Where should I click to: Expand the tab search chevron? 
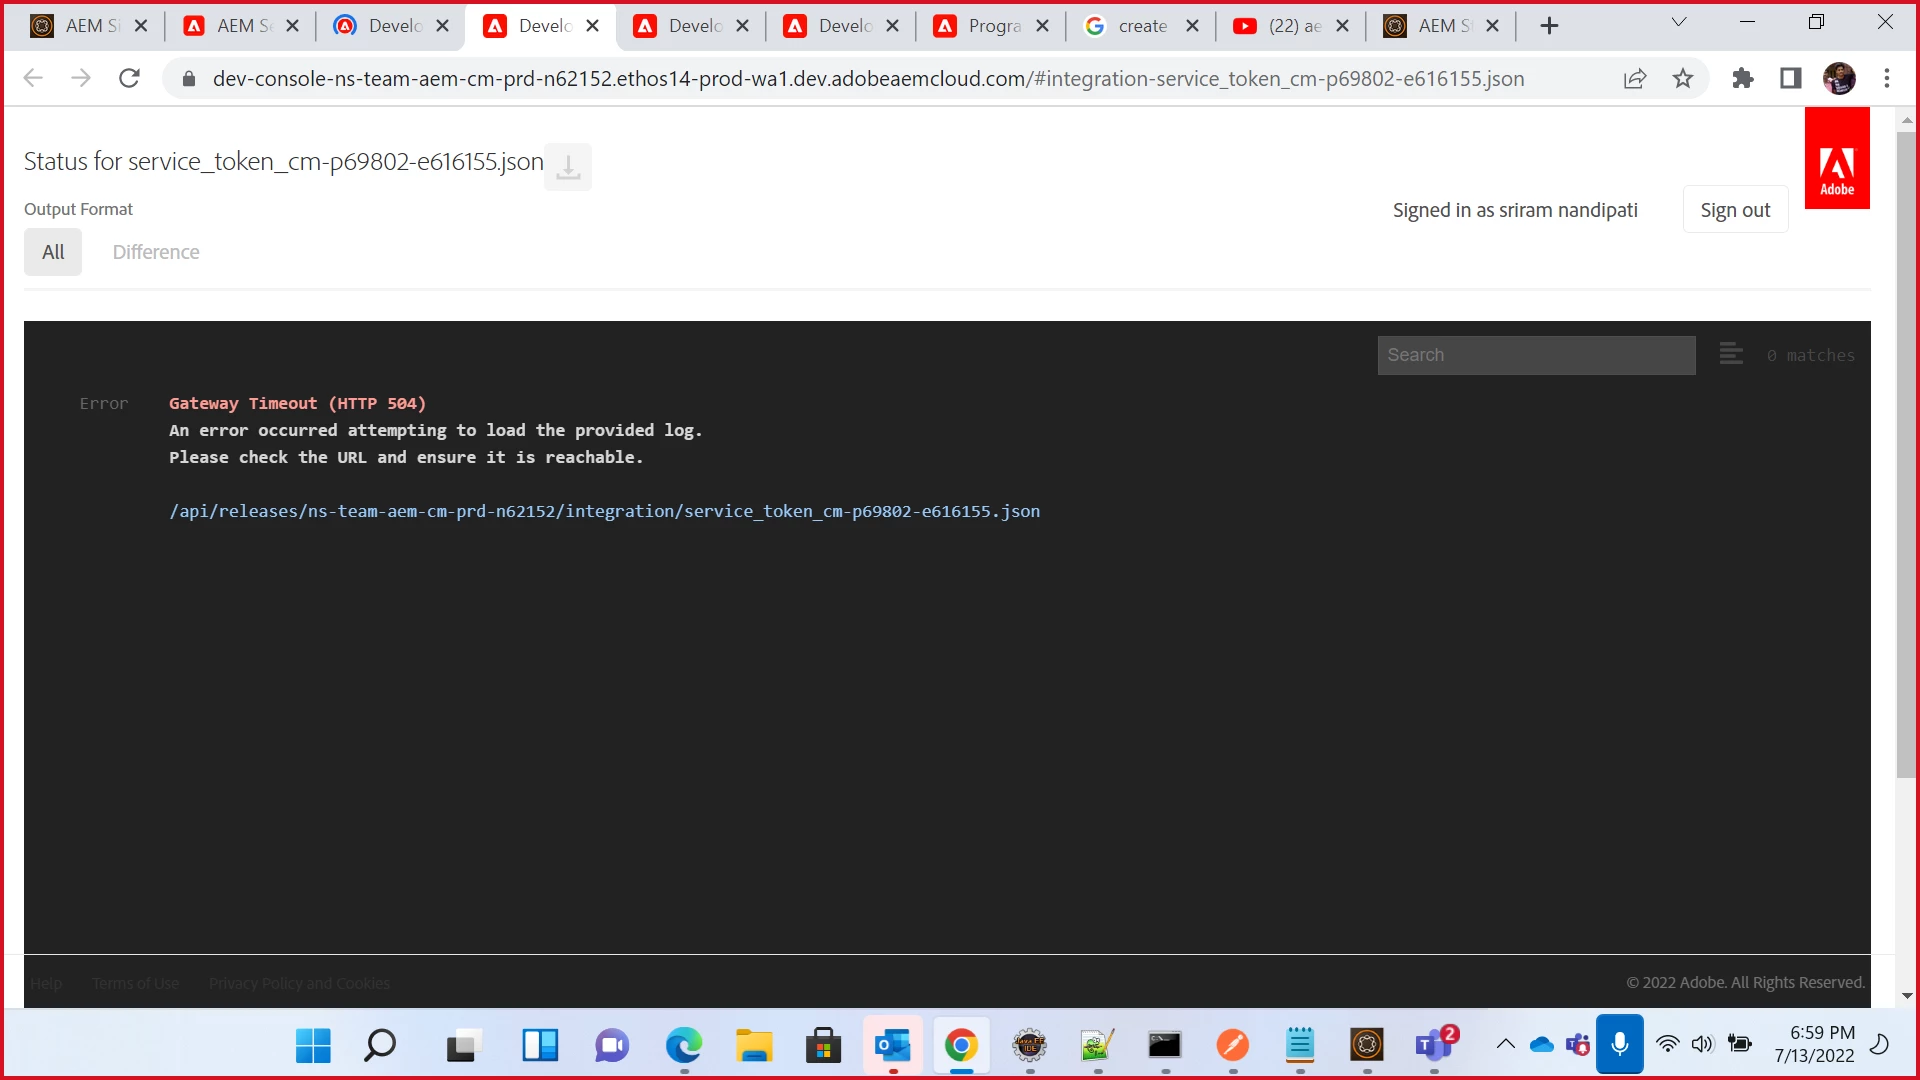[x=1679, y=23]
